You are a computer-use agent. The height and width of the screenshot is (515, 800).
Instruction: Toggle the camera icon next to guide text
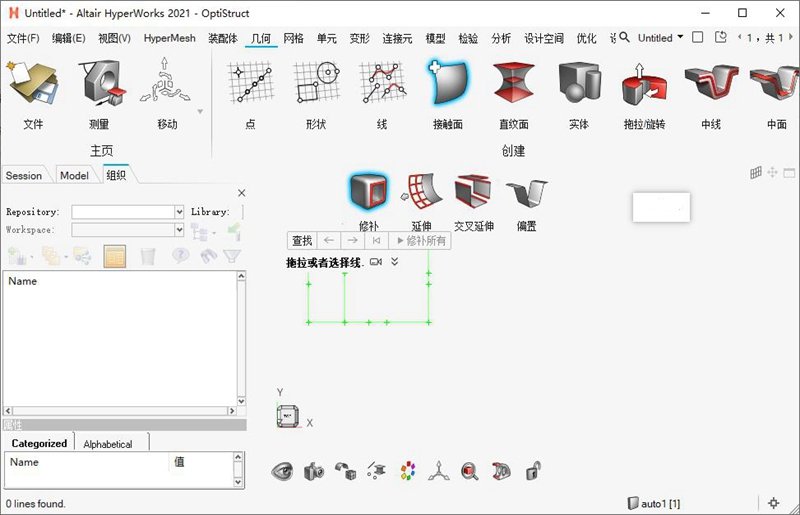pos(376,262)
